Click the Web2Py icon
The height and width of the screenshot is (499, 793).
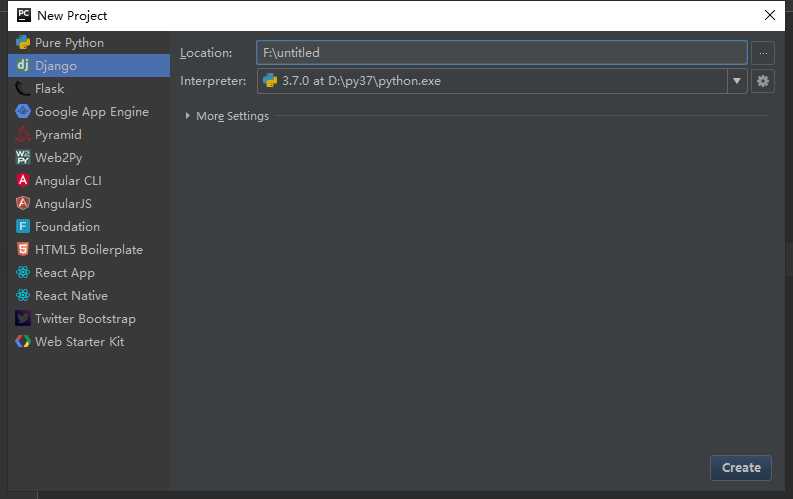coord(23,157)
